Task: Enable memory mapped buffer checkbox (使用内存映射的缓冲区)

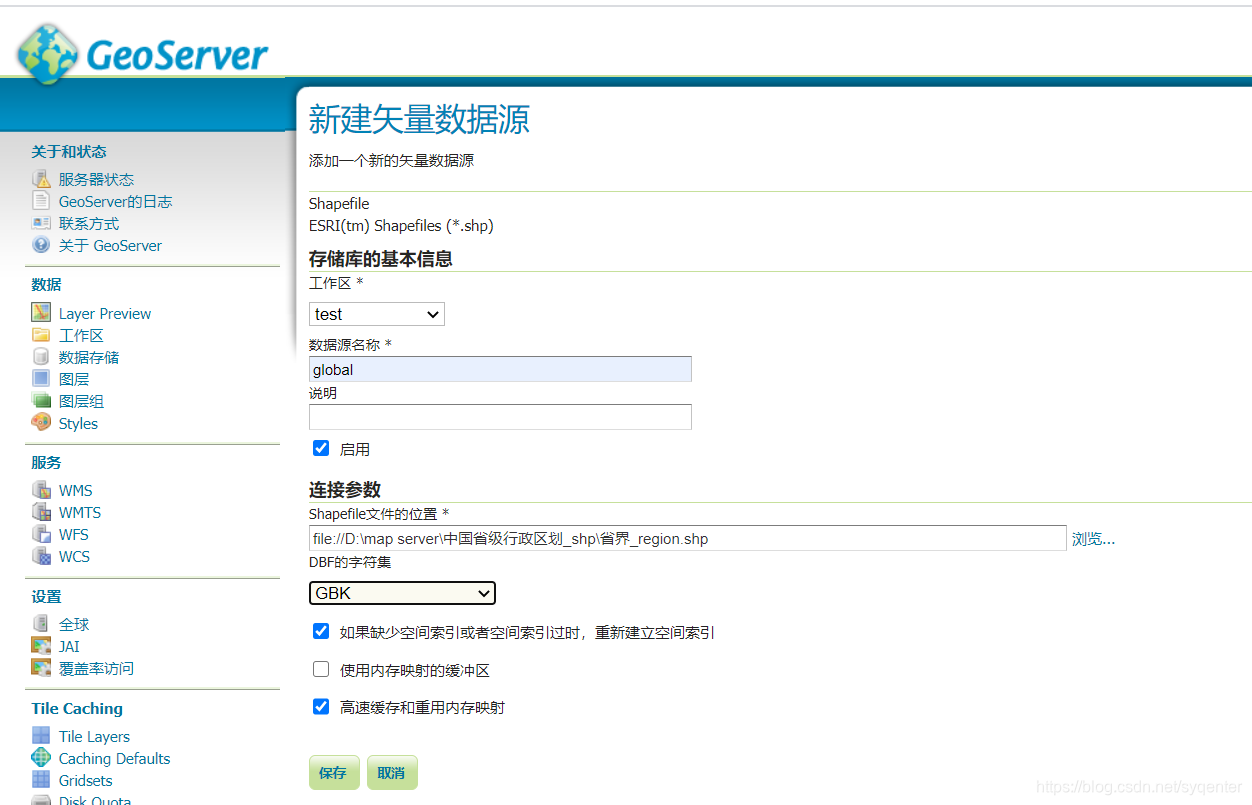Action: click(x=321, y=669)
